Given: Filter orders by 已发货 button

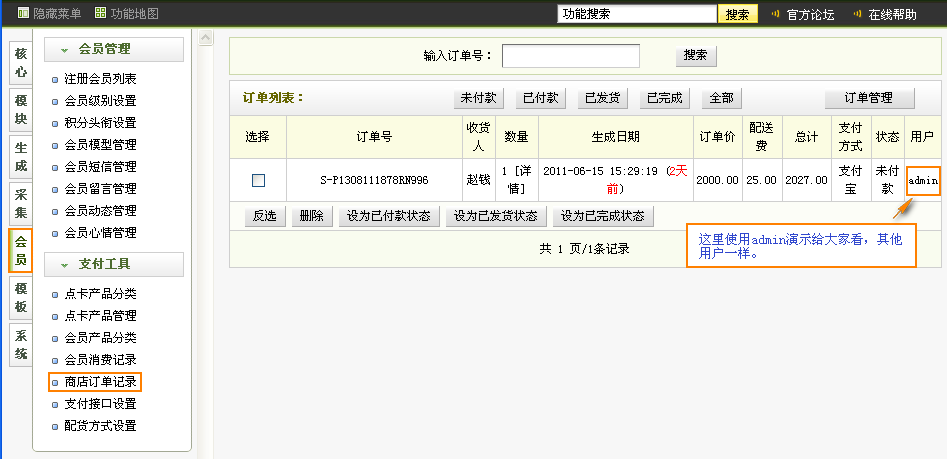Looking at the screenshot, I should tap(602, 98).
